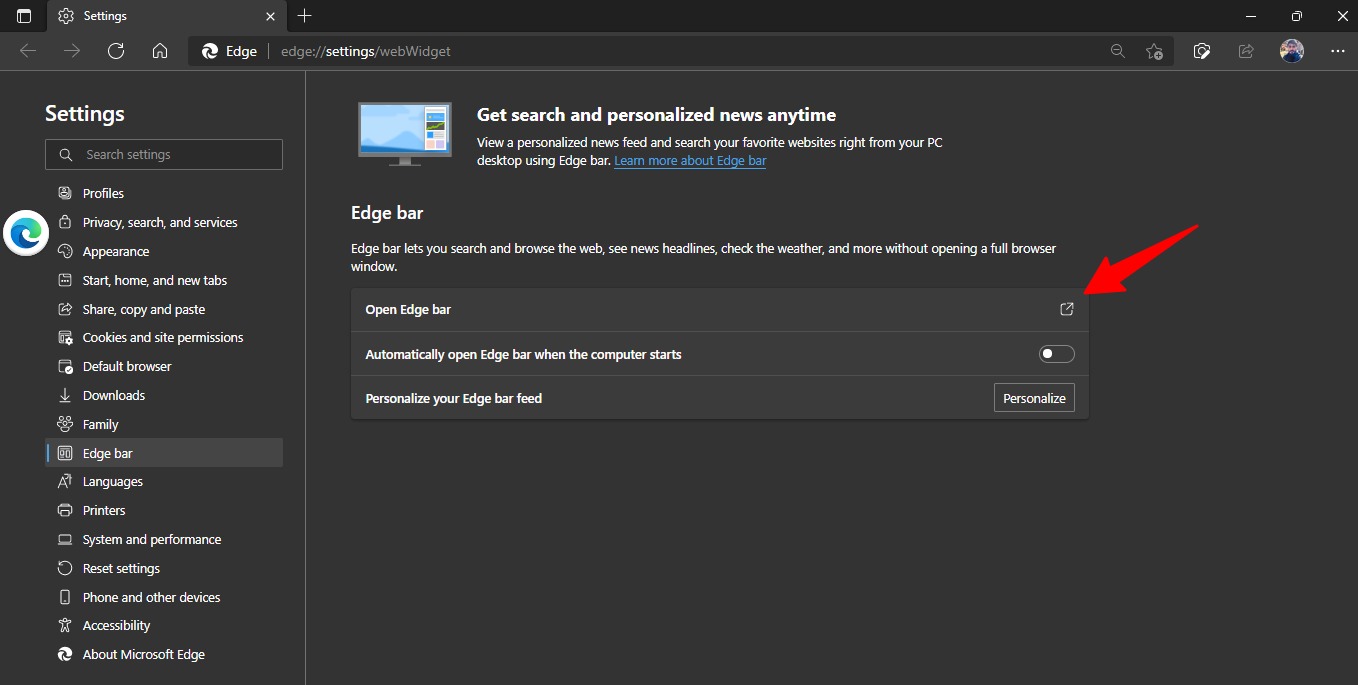The width and height of the screenshot is (1358, 685).
Task: Click the 'Get search and personalized news anytime' heading
Action: click(656, 115)
